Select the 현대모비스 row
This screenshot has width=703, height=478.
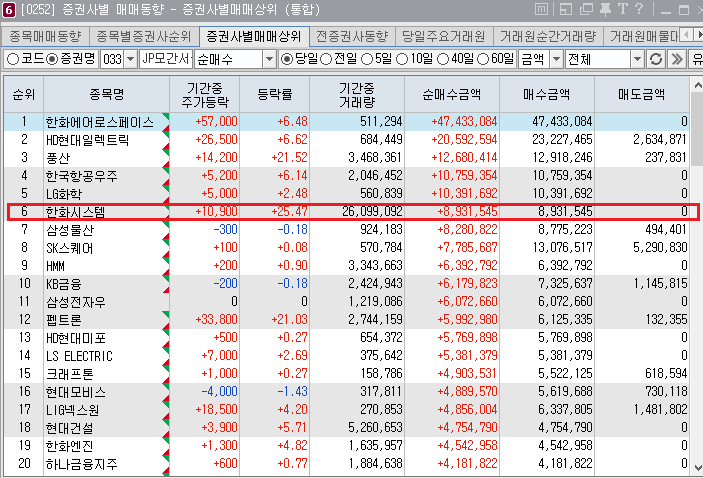pyautogui.click(x=347, y=391)
